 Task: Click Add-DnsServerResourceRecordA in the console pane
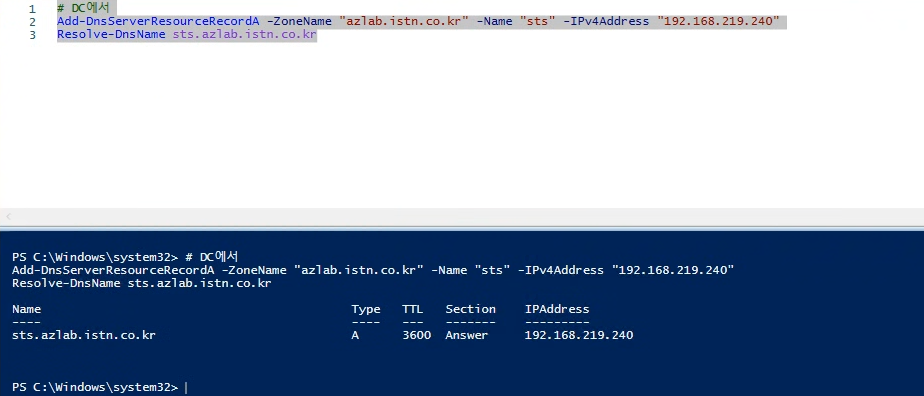(113, 270)
